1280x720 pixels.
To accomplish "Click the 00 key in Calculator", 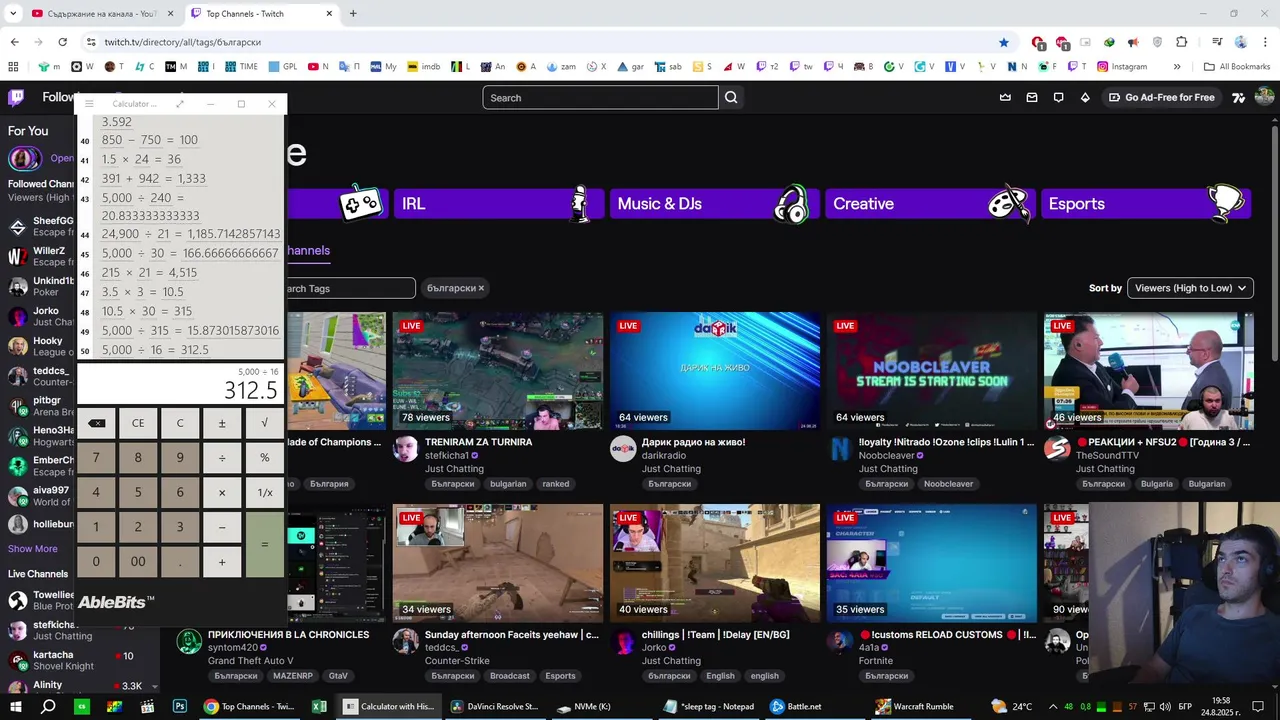I will 138,561.
